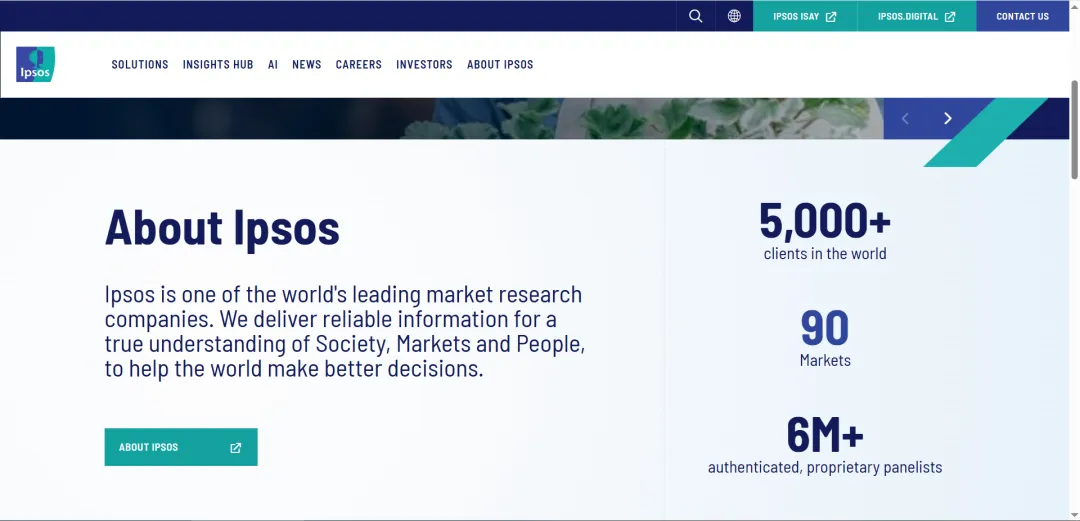
Task: Open ABOUT IPSOS in the navigation bar
Action: [x=500, y=64]
